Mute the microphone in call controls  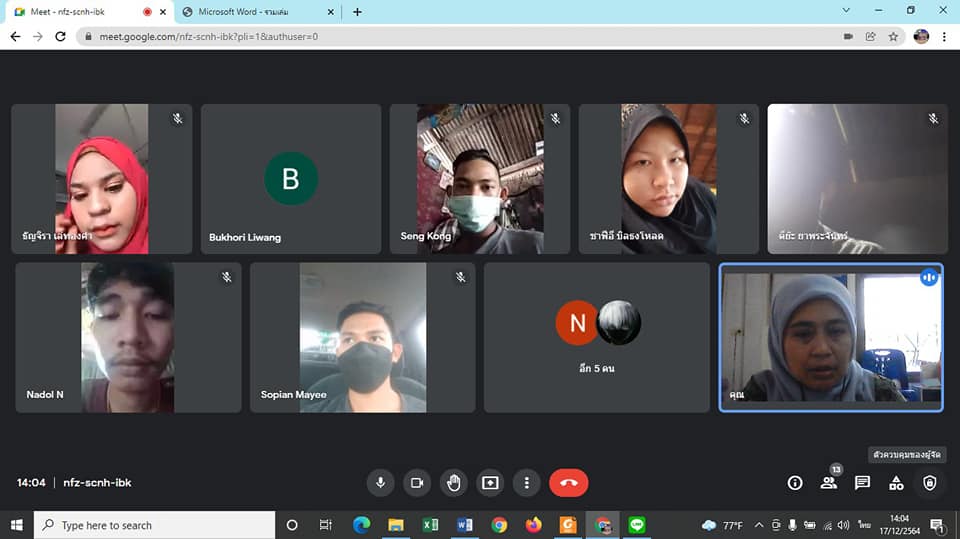pyautogui.click(x=380, y=482)
